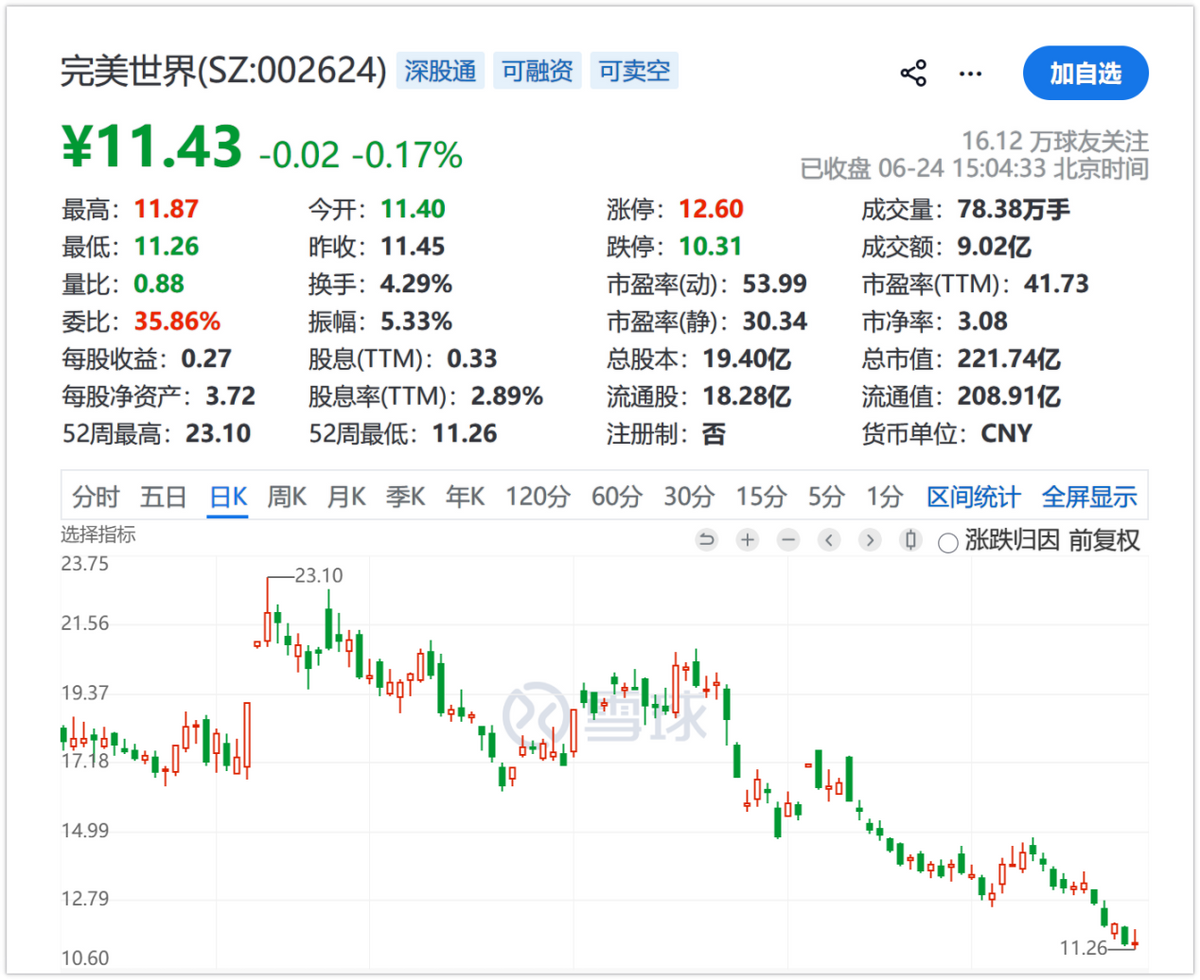The image size is (1200, 980).
Task: Click the 市盈率(动) value 53.99
Action: click(x=774, y=284)
